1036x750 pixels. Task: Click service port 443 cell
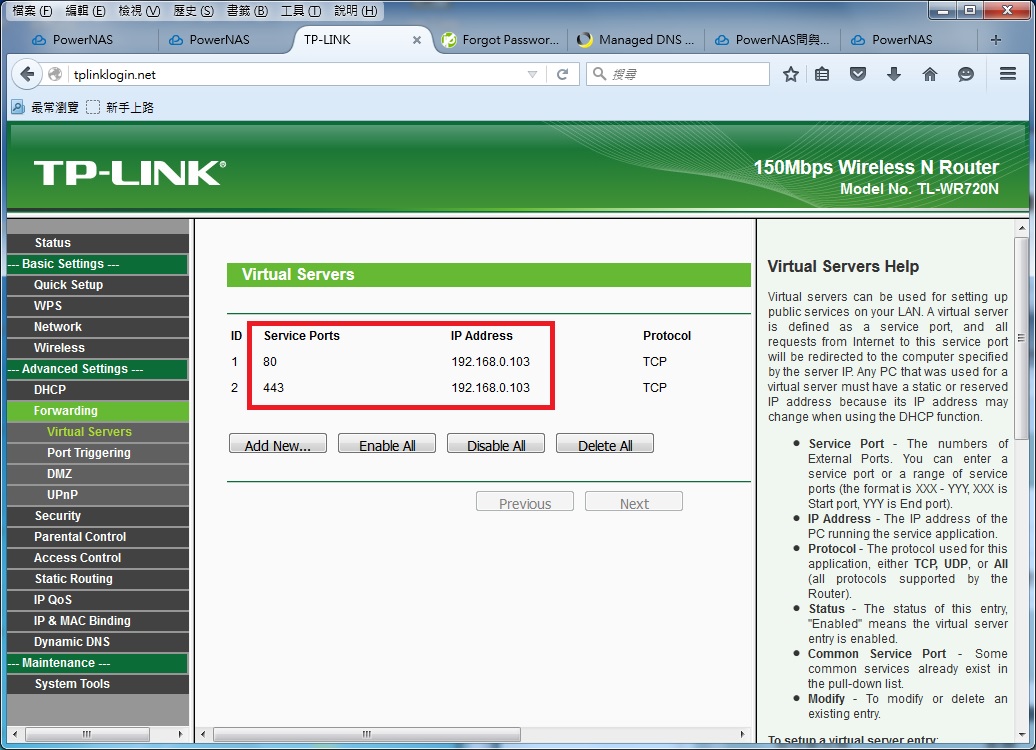pos(274,387)
